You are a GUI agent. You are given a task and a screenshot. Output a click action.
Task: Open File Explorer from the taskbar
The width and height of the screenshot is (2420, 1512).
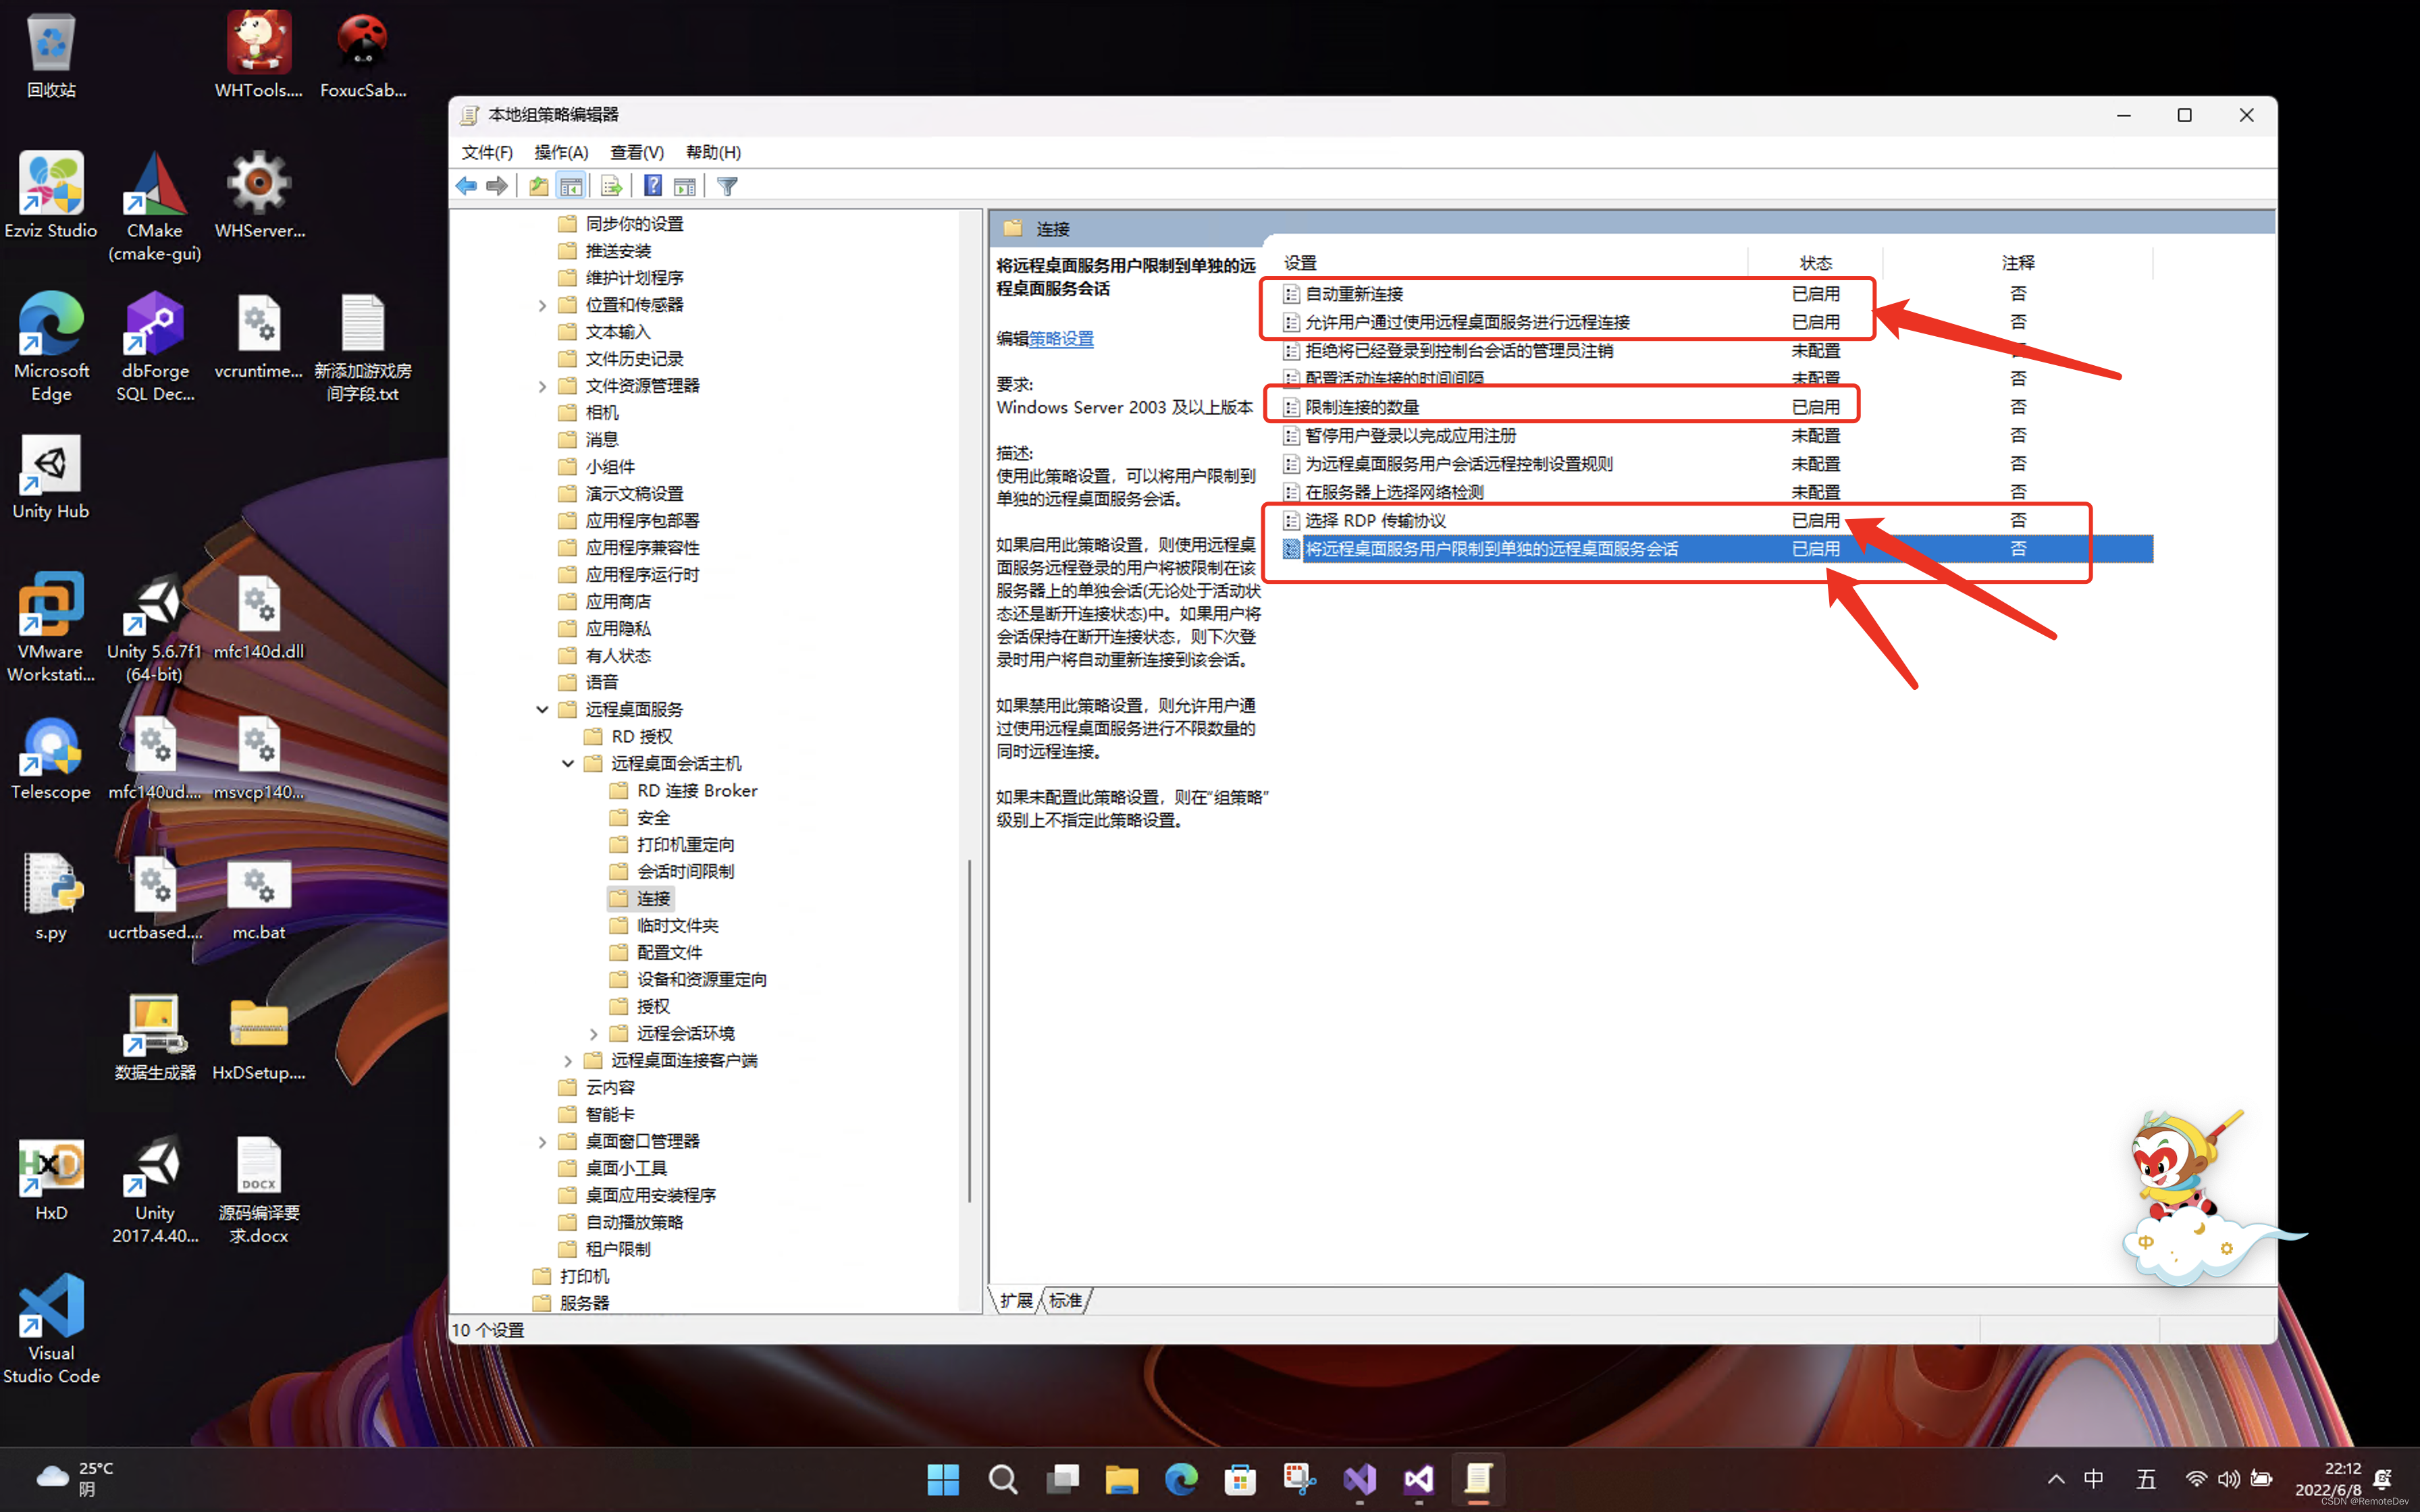coord(1121,1479)
